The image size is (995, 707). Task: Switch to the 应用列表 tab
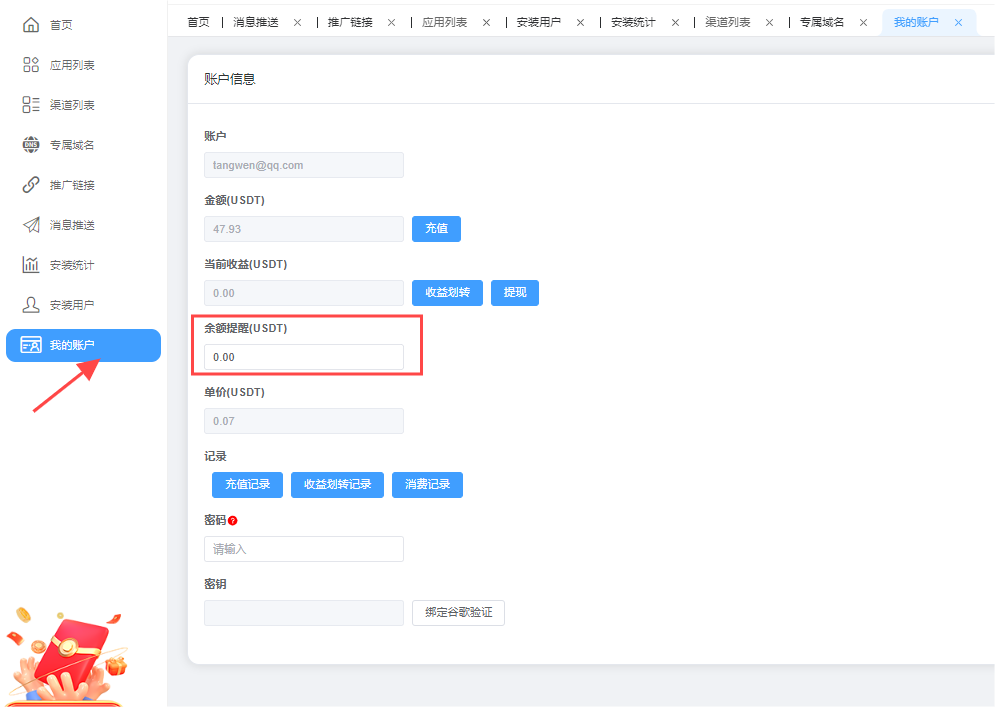point(444,22)
